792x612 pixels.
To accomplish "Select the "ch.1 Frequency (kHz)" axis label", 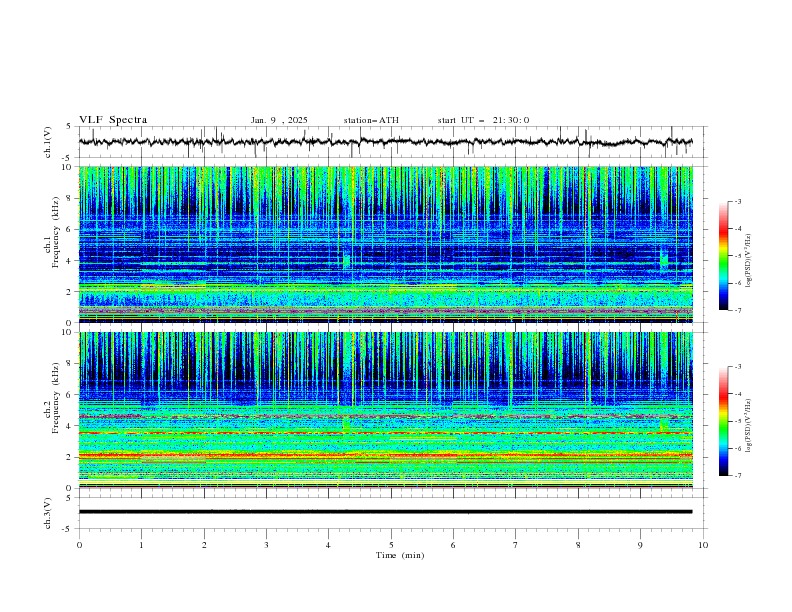I will pyautogui.click(x=51, y=233).
